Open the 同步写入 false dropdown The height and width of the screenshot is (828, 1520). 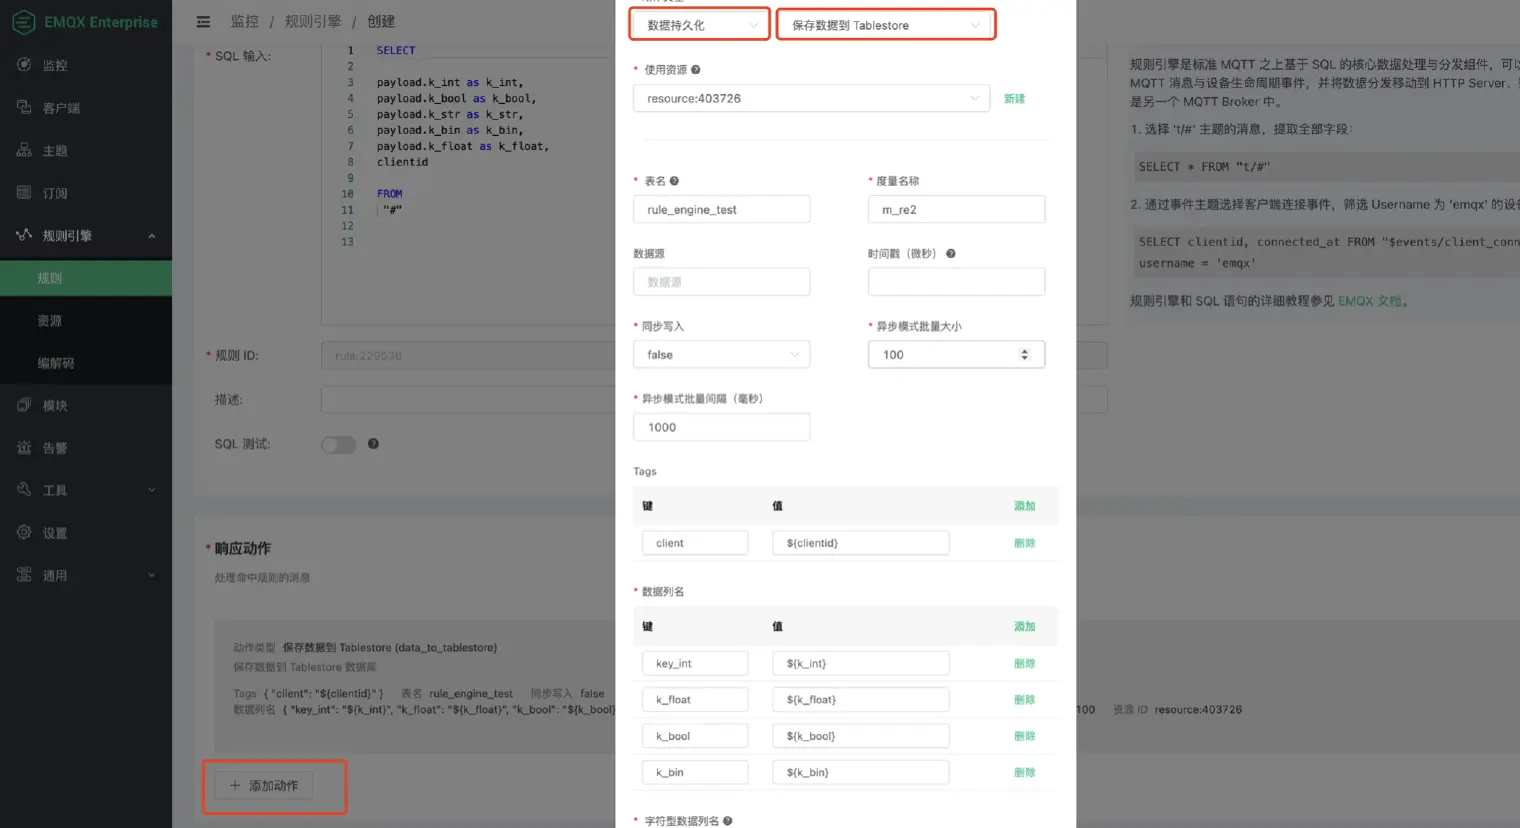pyautogui.click(x=721, y=354)
